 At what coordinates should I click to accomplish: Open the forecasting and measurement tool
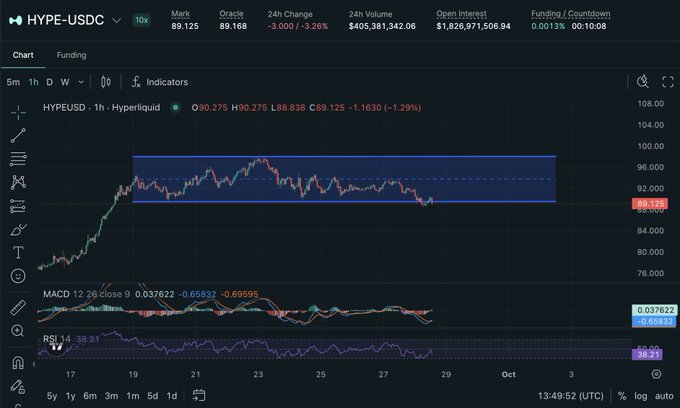[x=18, y=206]
